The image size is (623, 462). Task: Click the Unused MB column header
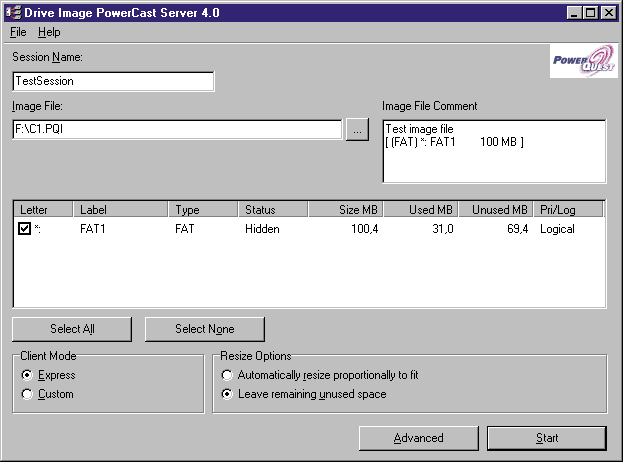496,209
